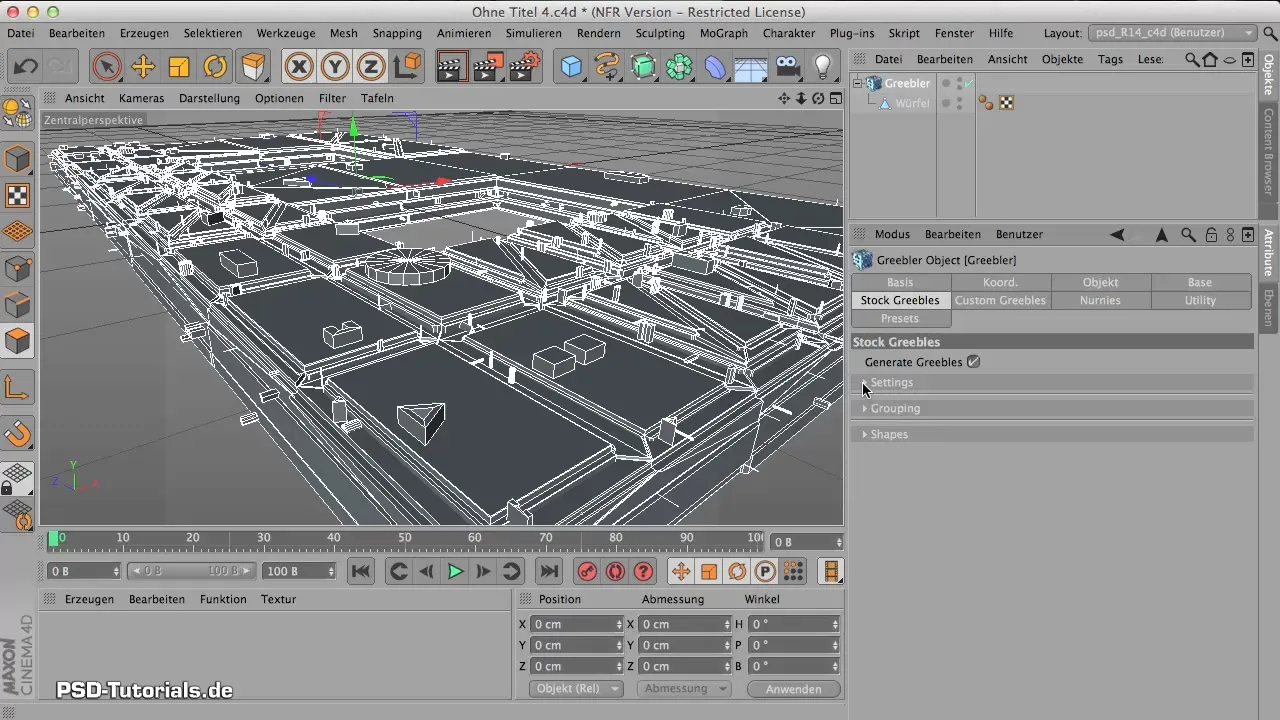Toggle the coordinate system icon
Viewport: 1280px width, 720px height.
click(x=407, y=67)
